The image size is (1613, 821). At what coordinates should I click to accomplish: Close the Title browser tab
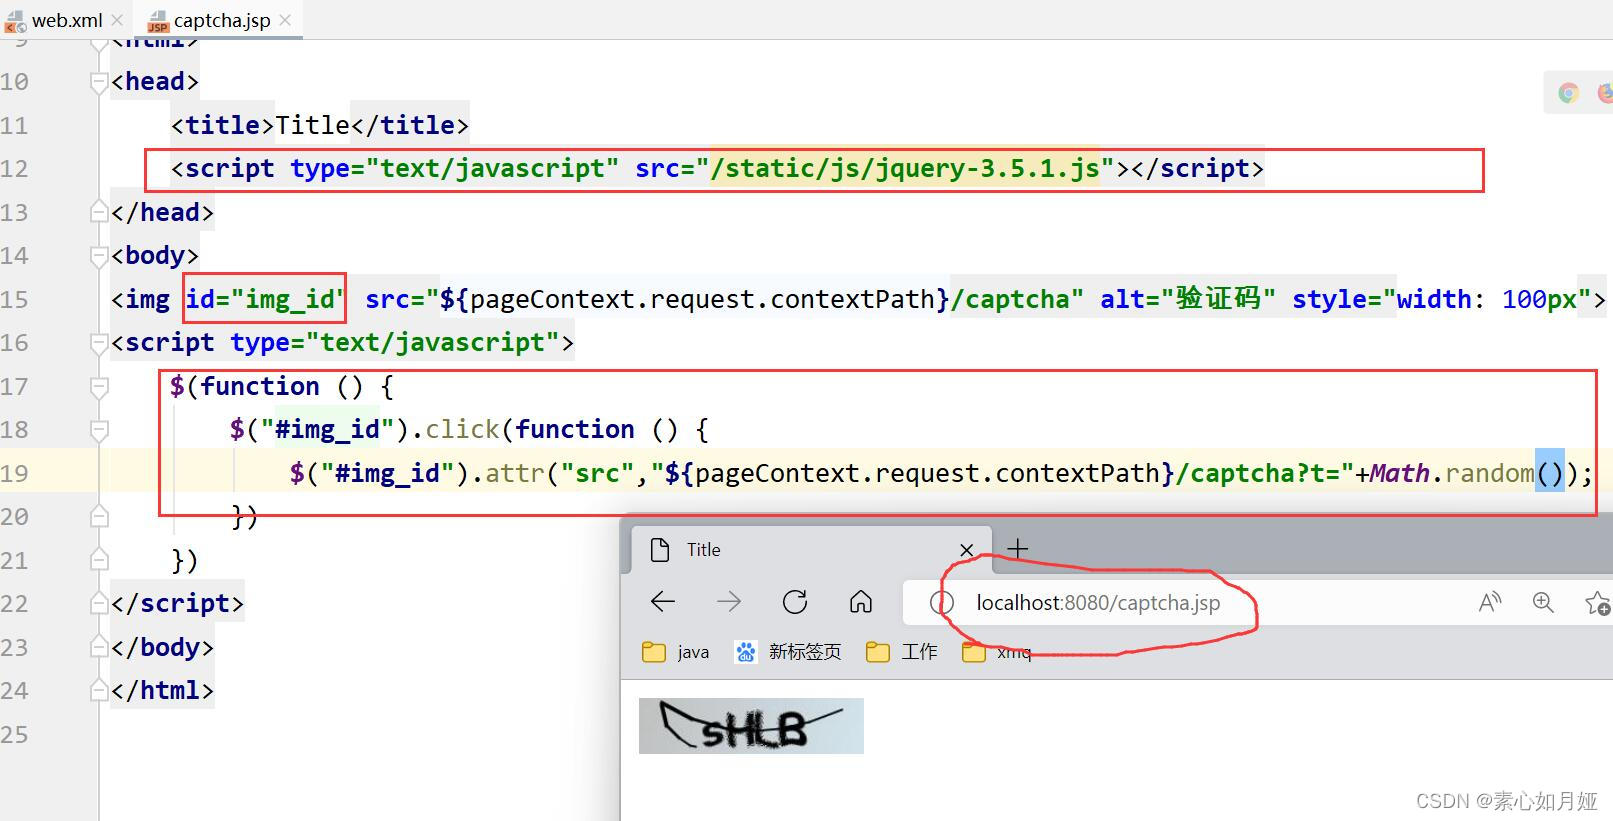point(966,550)
